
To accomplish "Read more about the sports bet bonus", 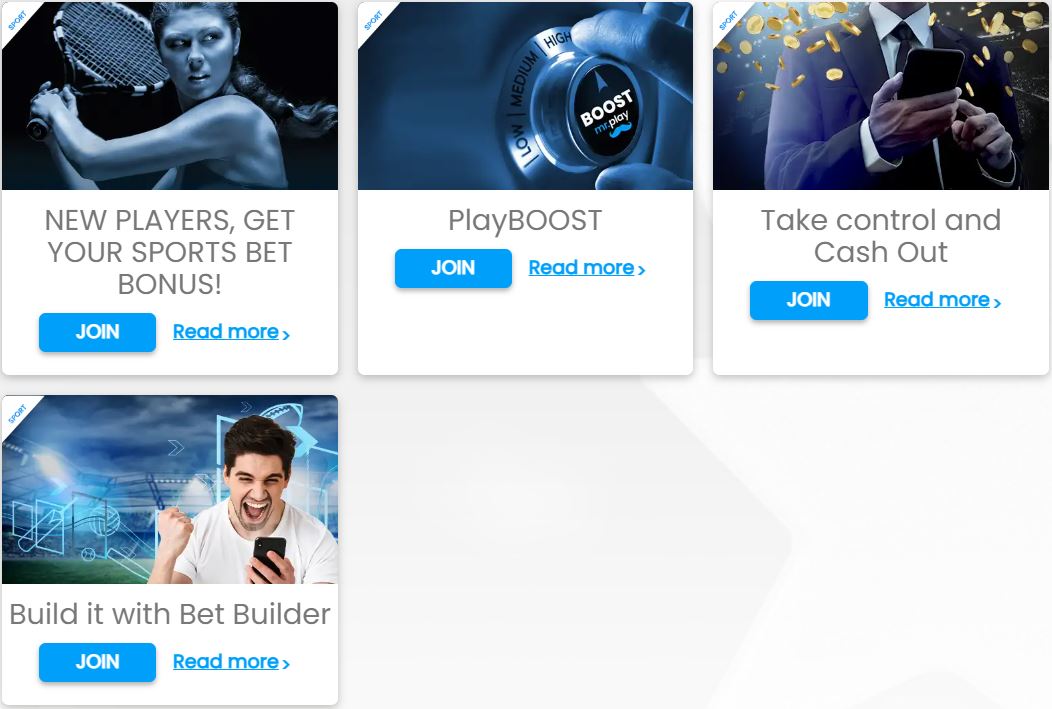I will 231,332.
